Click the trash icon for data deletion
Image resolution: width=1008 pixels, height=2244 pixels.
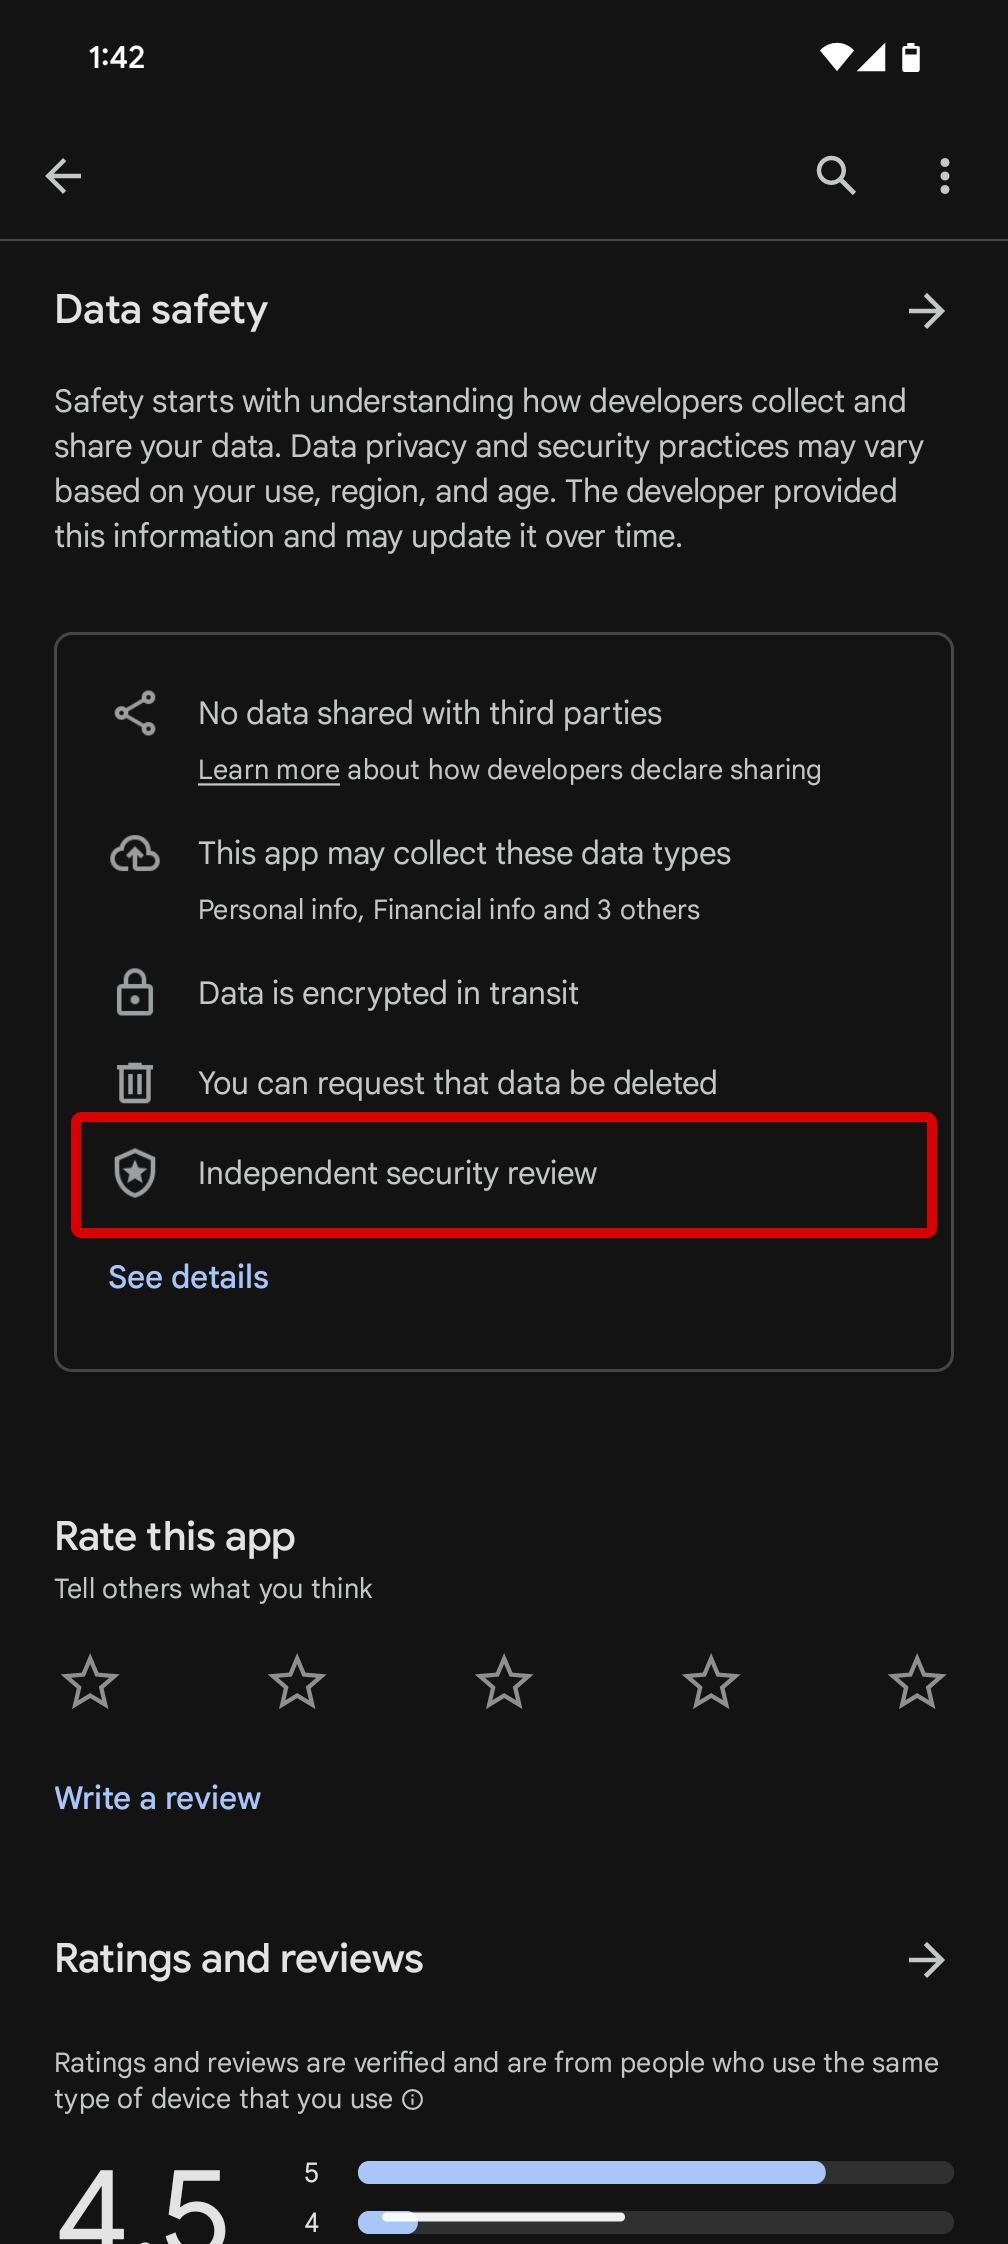click(134, 1082)
